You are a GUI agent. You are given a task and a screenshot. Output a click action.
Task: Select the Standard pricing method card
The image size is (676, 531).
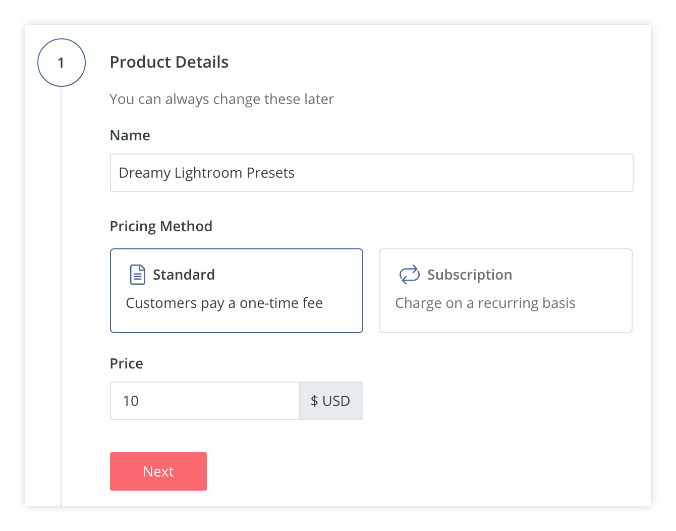coord(236,290)
